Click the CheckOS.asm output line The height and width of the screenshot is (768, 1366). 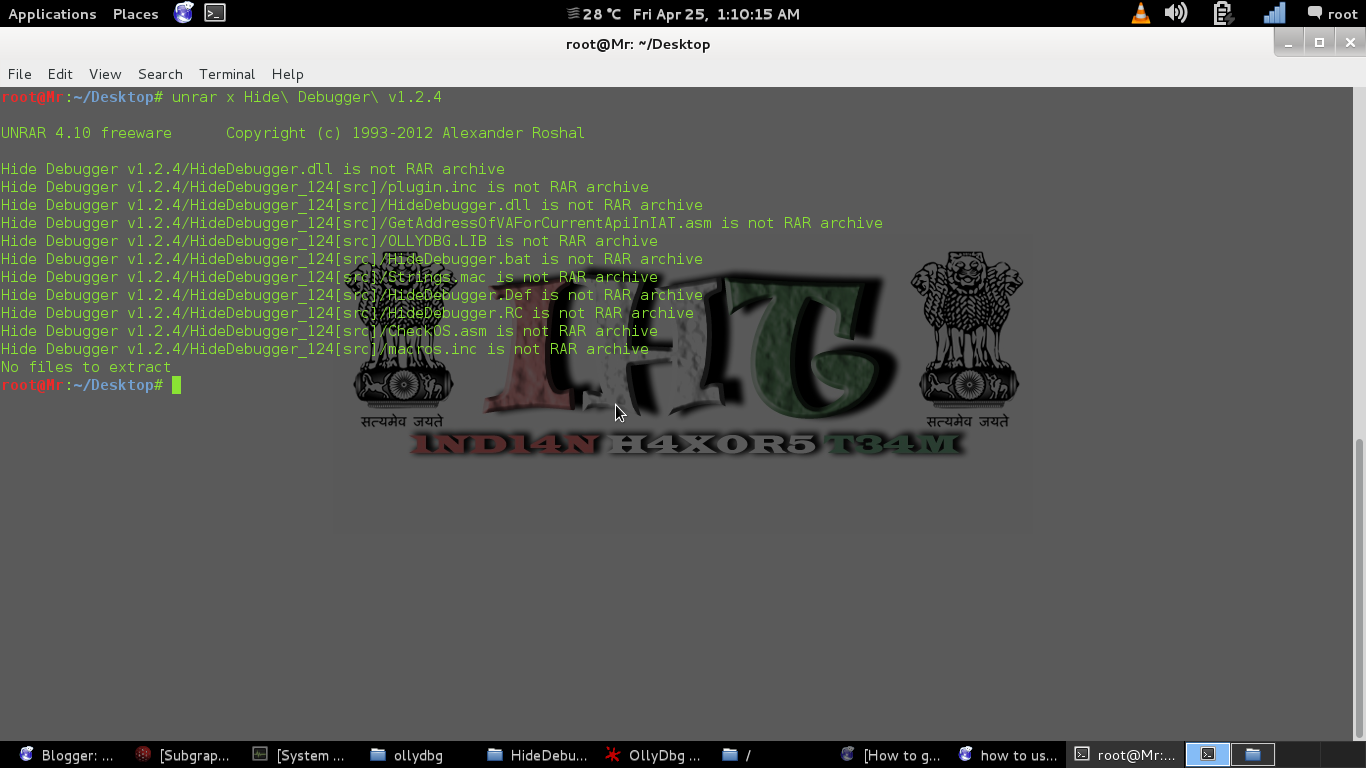329,331
